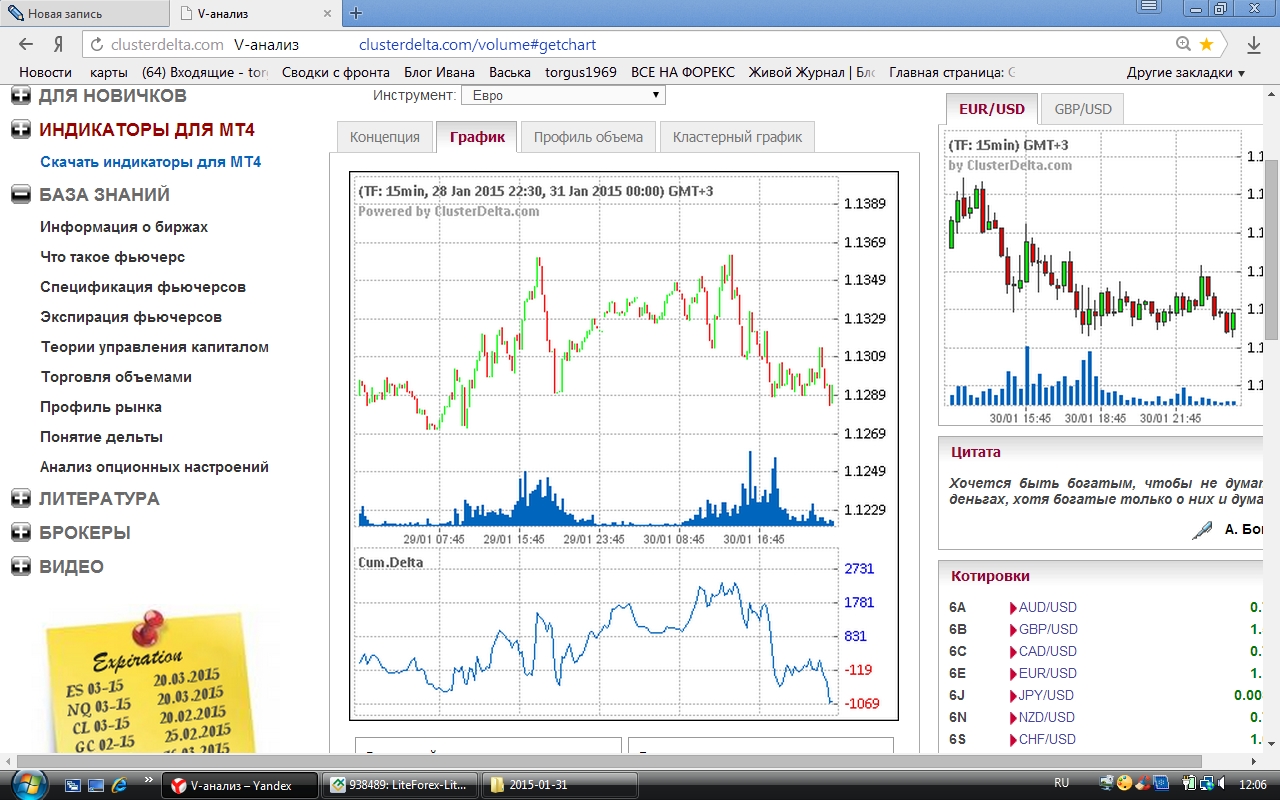Collapse the БАЗА ЗНАНИЙ section
Screen dimensions: 1280x800
21,195
